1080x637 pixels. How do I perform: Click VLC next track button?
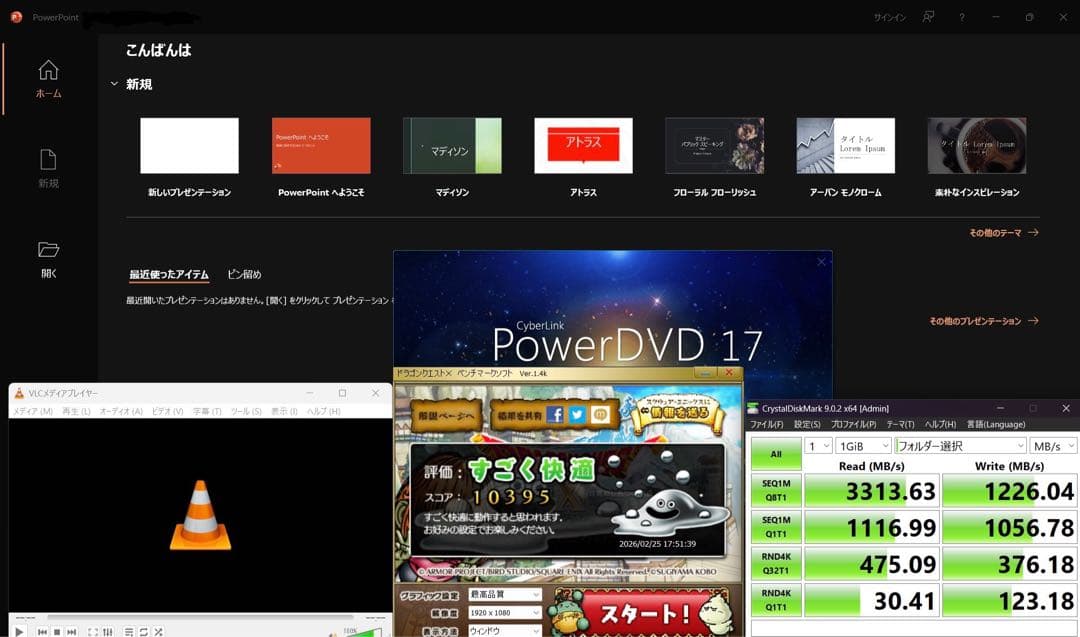(x=72, y=631)
